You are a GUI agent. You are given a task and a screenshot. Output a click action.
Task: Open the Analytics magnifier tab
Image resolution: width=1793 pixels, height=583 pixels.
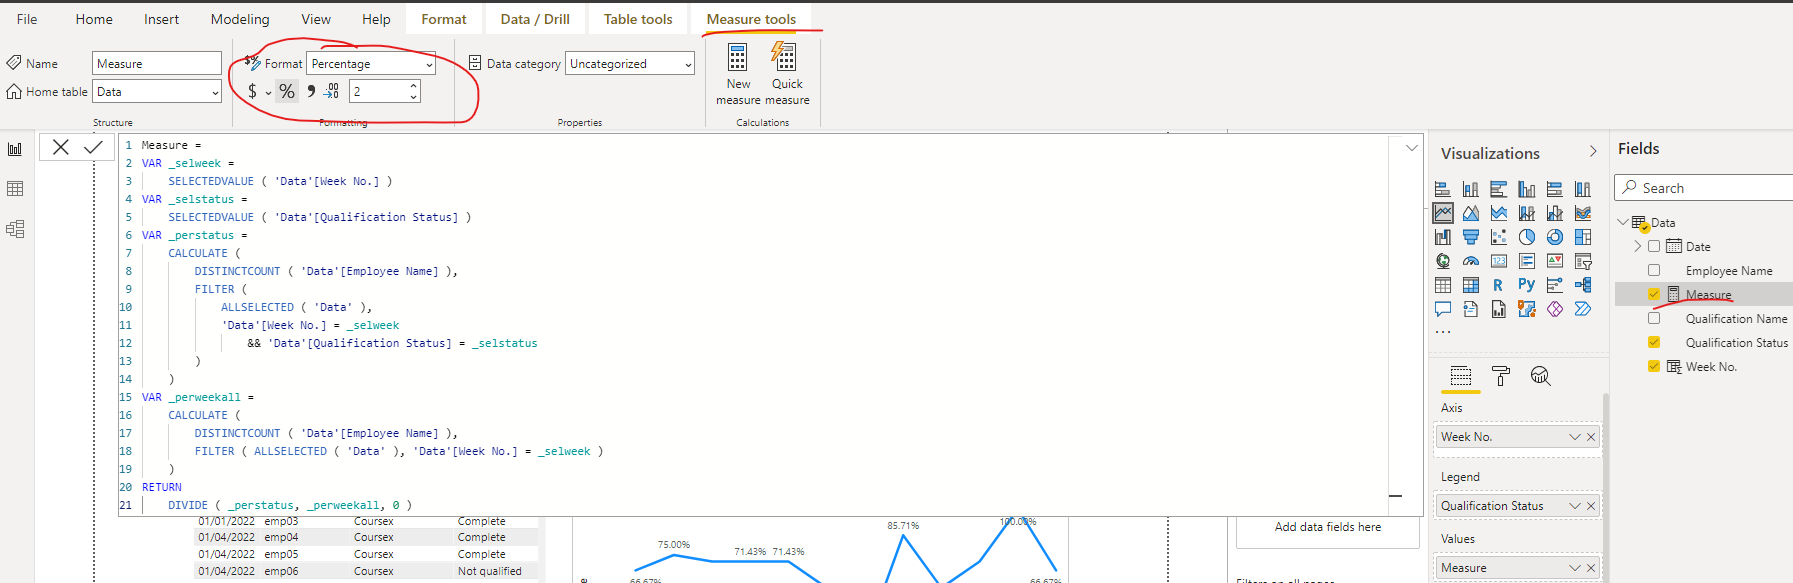[x=1541, y=376]
